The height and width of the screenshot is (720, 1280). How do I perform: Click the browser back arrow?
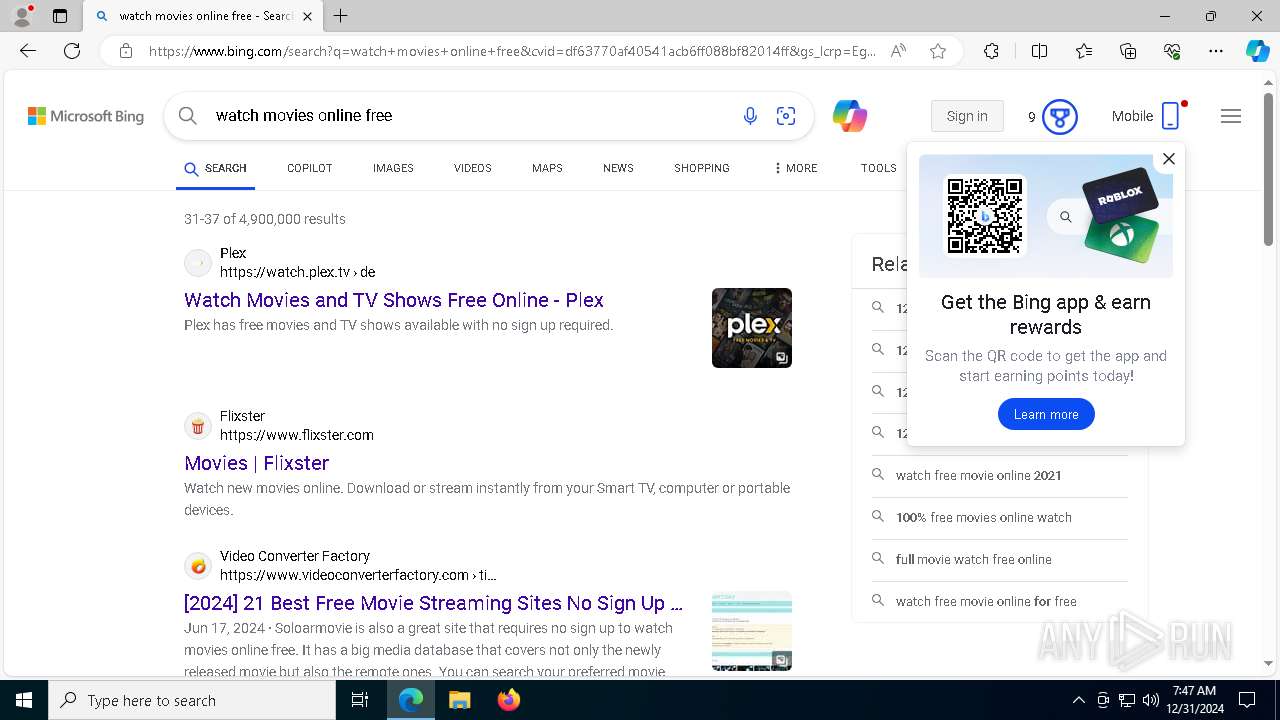[x=28, y=51]
